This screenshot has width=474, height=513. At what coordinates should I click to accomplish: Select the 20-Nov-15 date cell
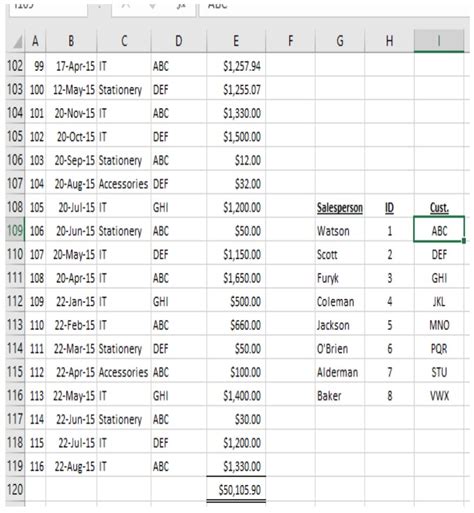pyautogui.click(x=71, y=113)
